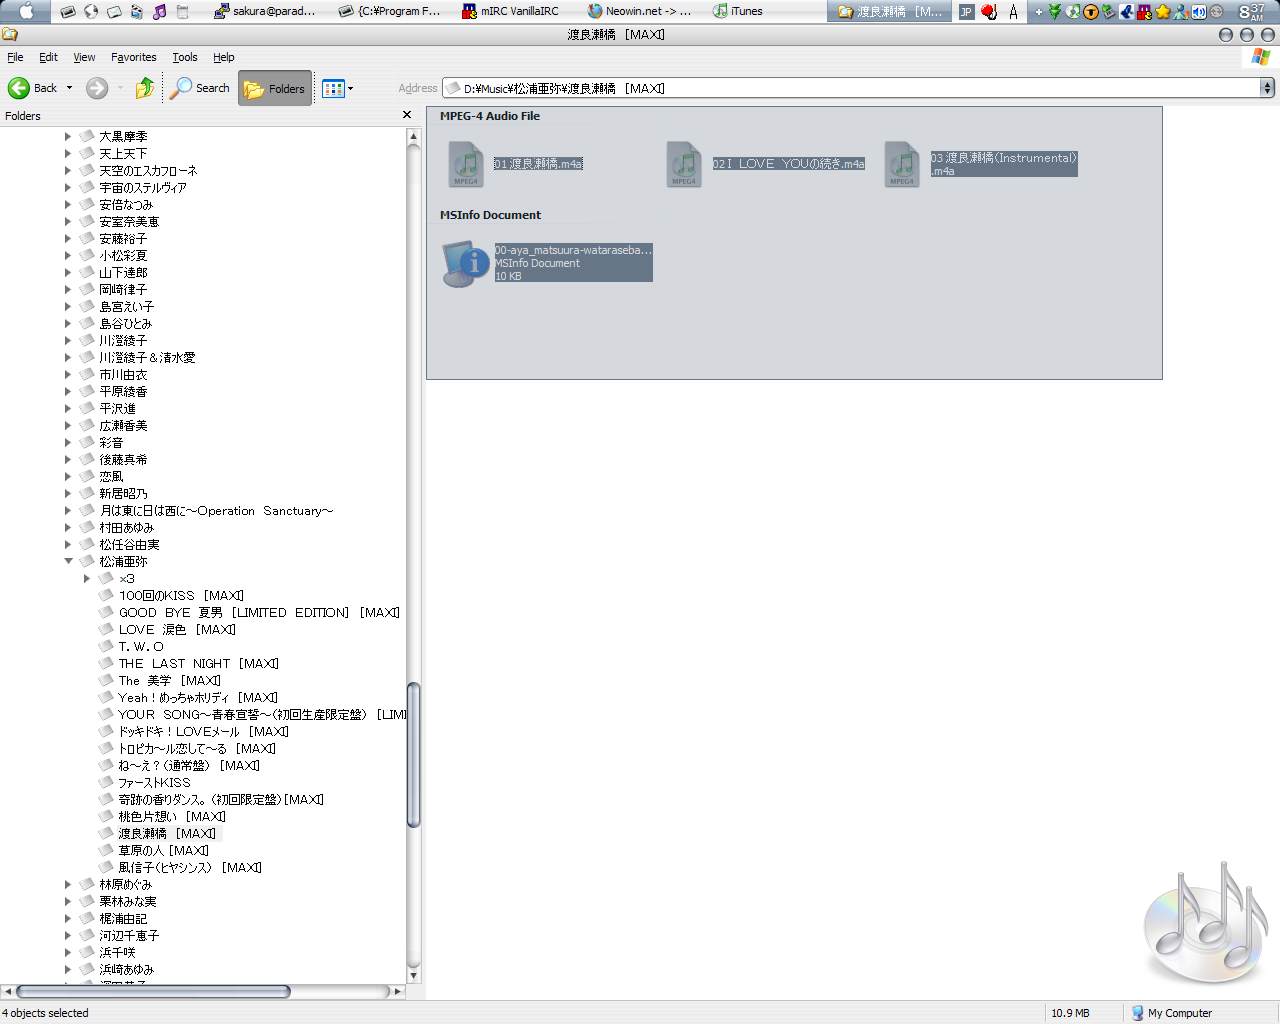This screenshot has height=1024, width=1280.
Task: Expand the ×3 subfolder node
Action: point(87,579)
